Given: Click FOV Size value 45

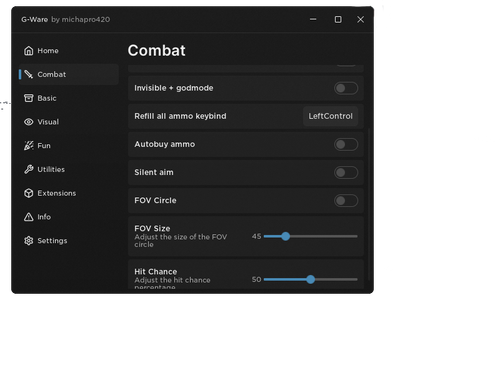Looking at the screenshot, I should click(256, 236).
